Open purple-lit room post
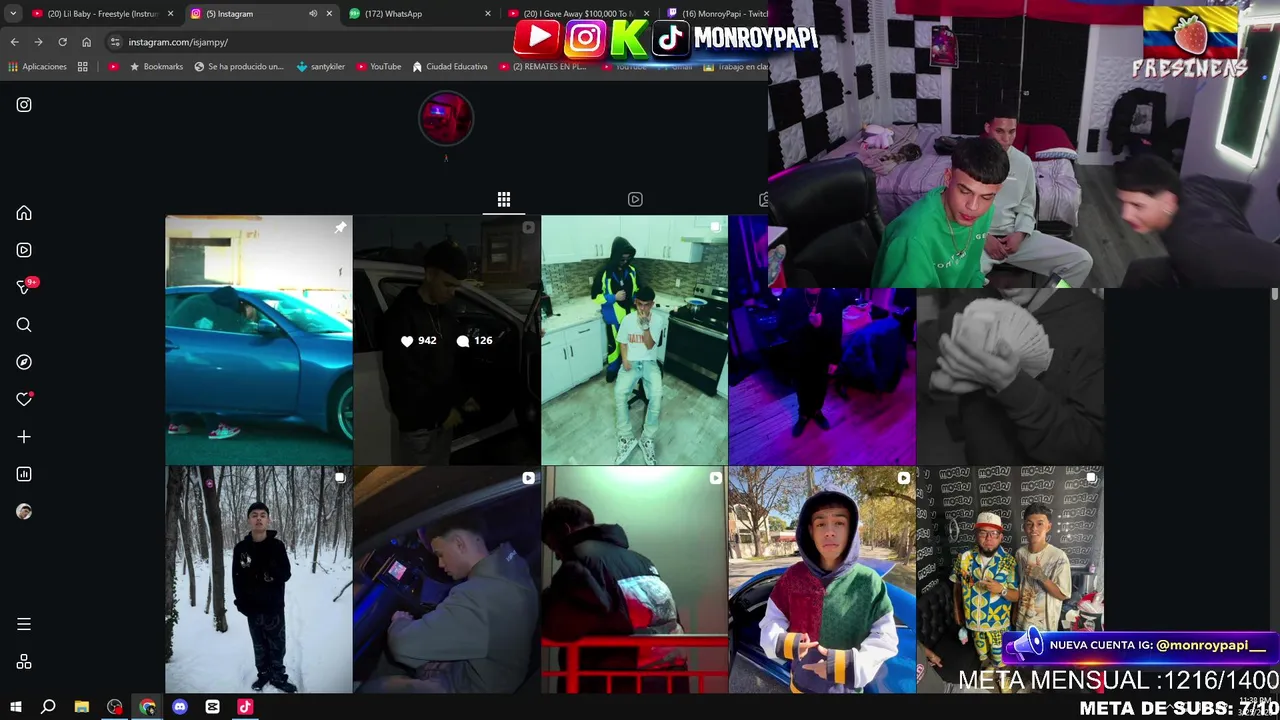 [822, 377]
